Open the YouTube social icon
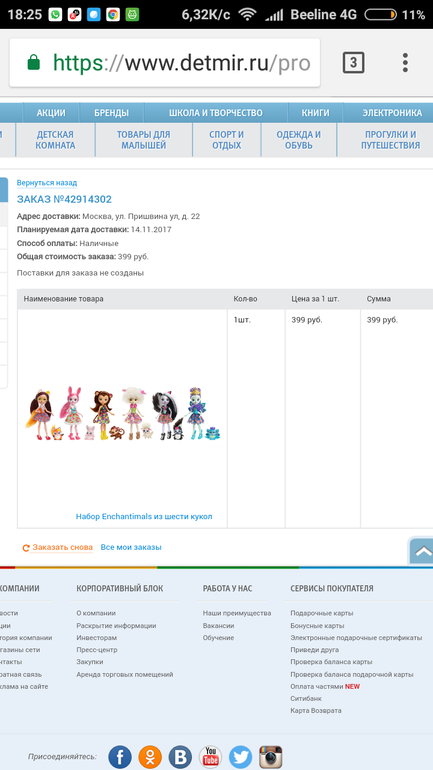The width and height of the screenshot is (433, 770). tap(210, 757)
